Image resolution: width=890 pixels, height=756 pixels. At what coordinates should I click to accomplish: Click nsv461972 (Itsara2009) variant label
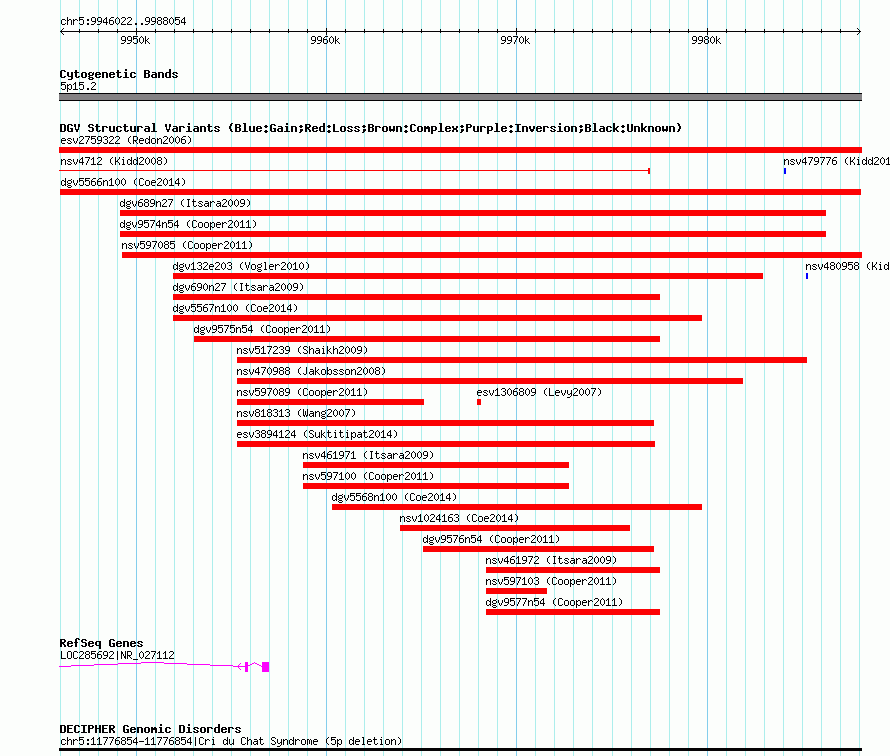point(551,560)
